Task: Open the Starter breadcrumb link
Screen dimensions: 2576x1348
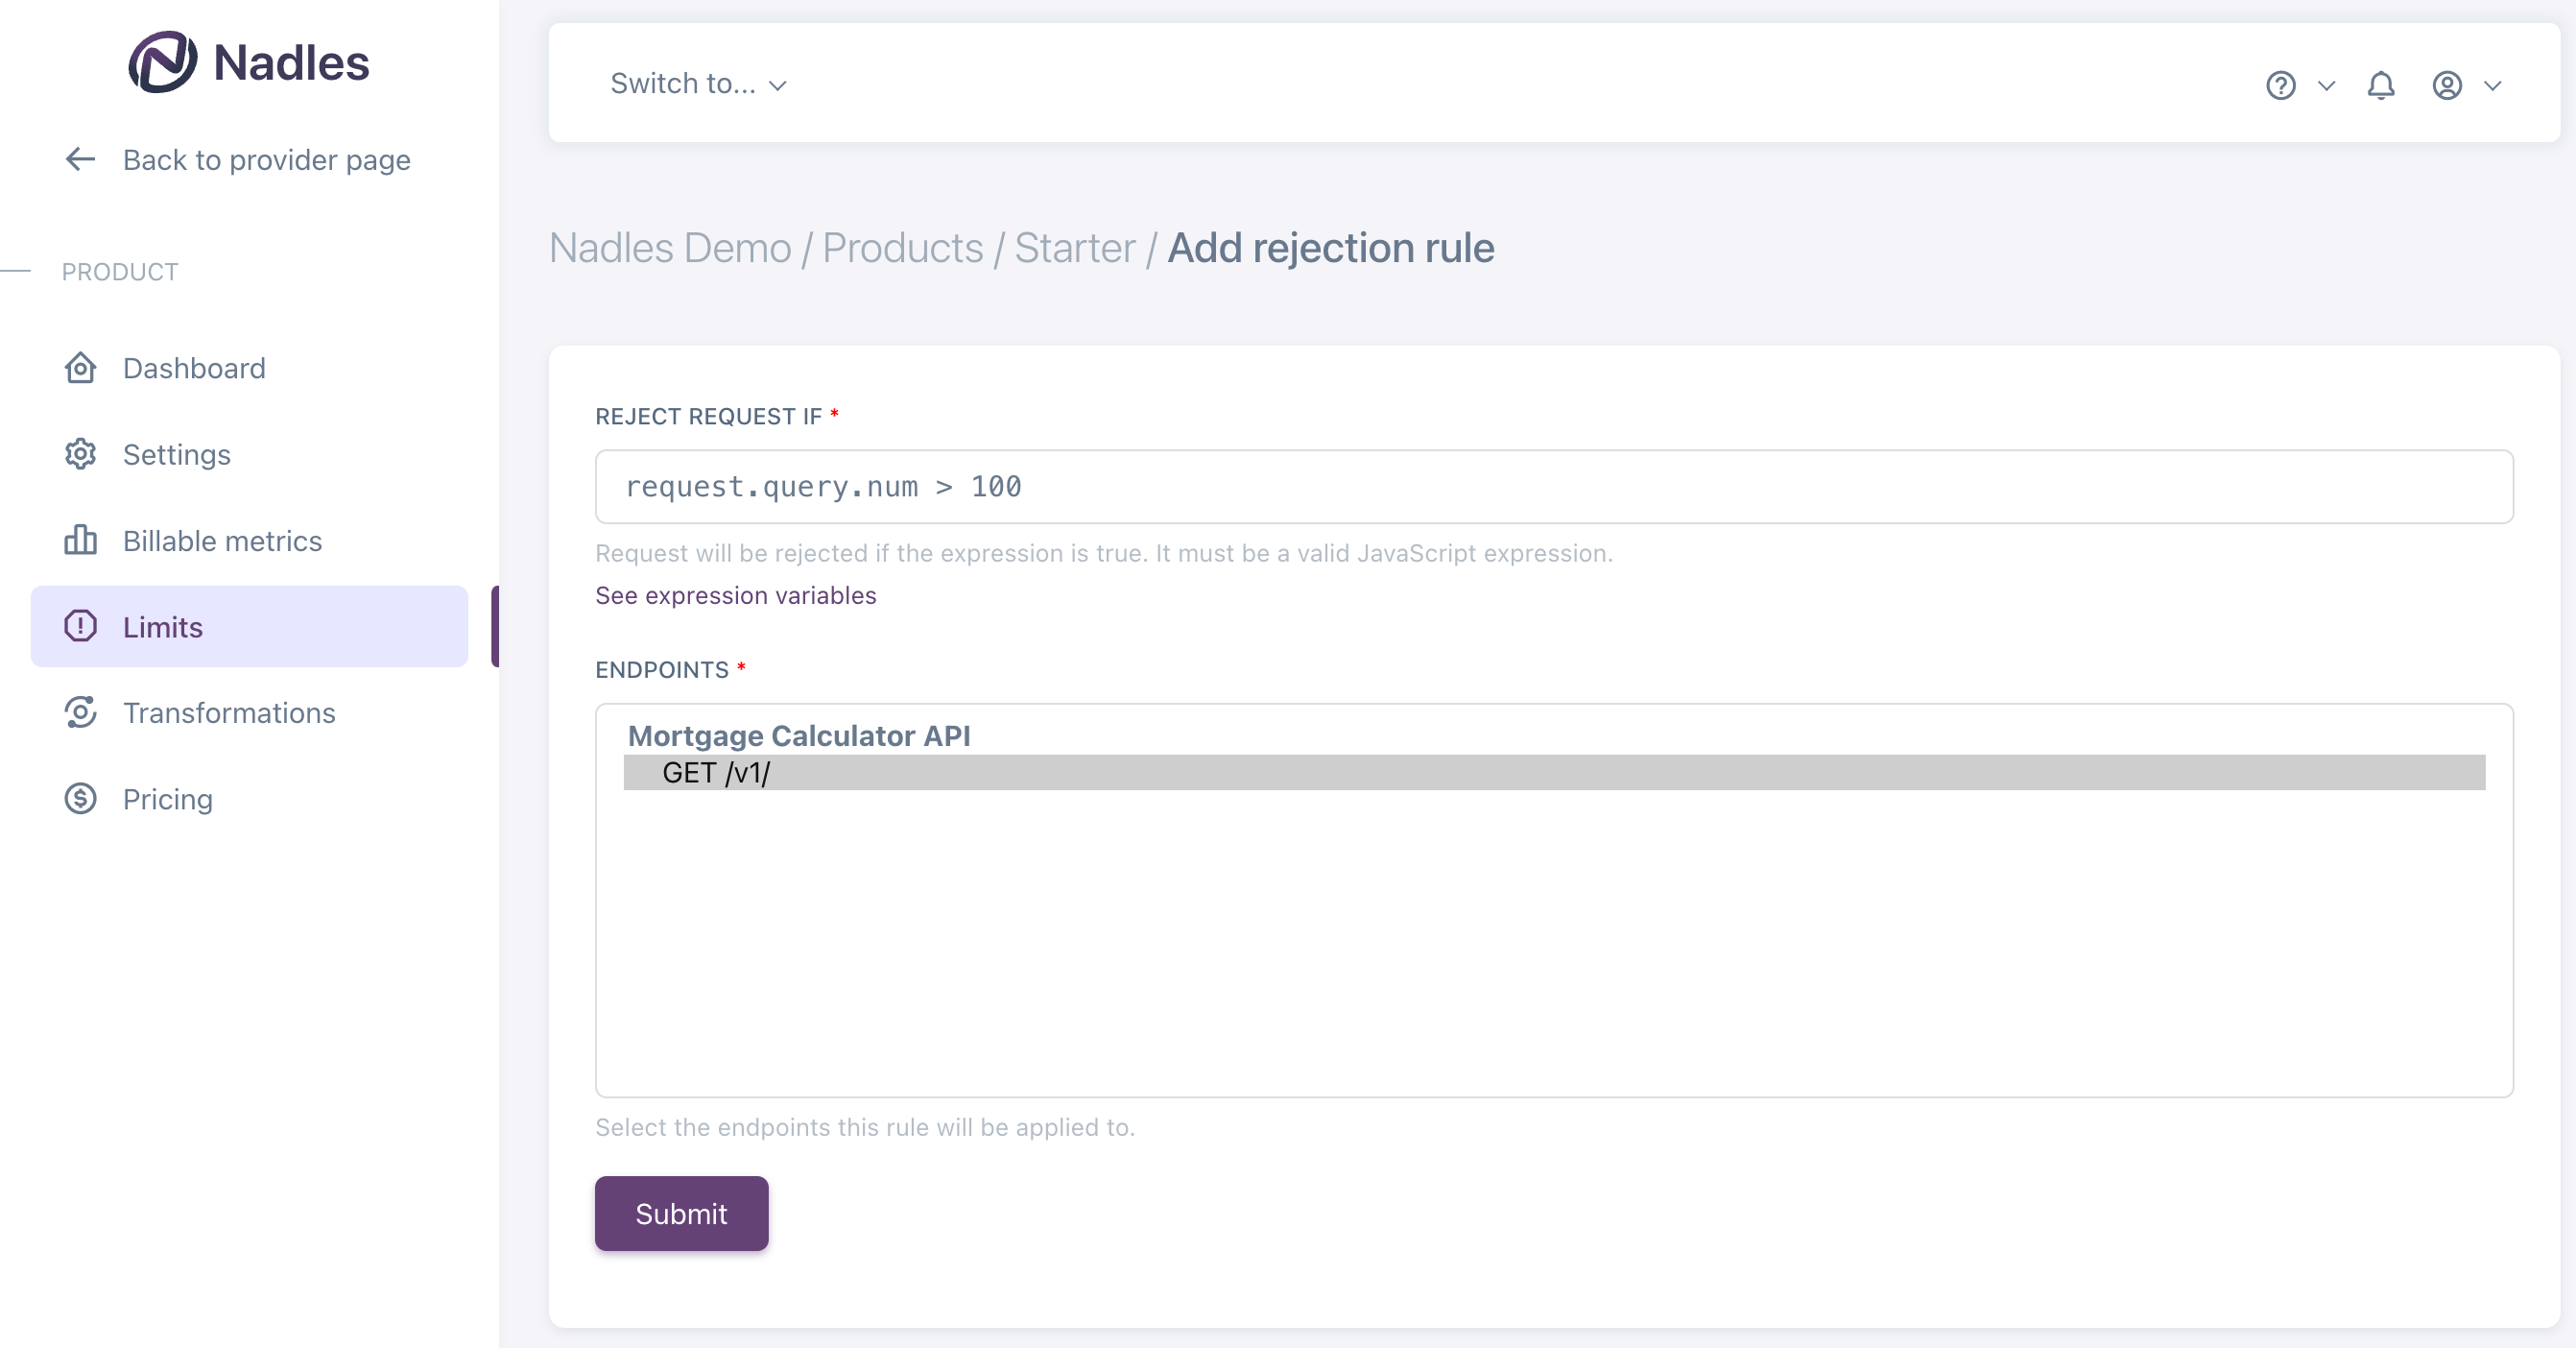Action: click(x=1074, y=248)
